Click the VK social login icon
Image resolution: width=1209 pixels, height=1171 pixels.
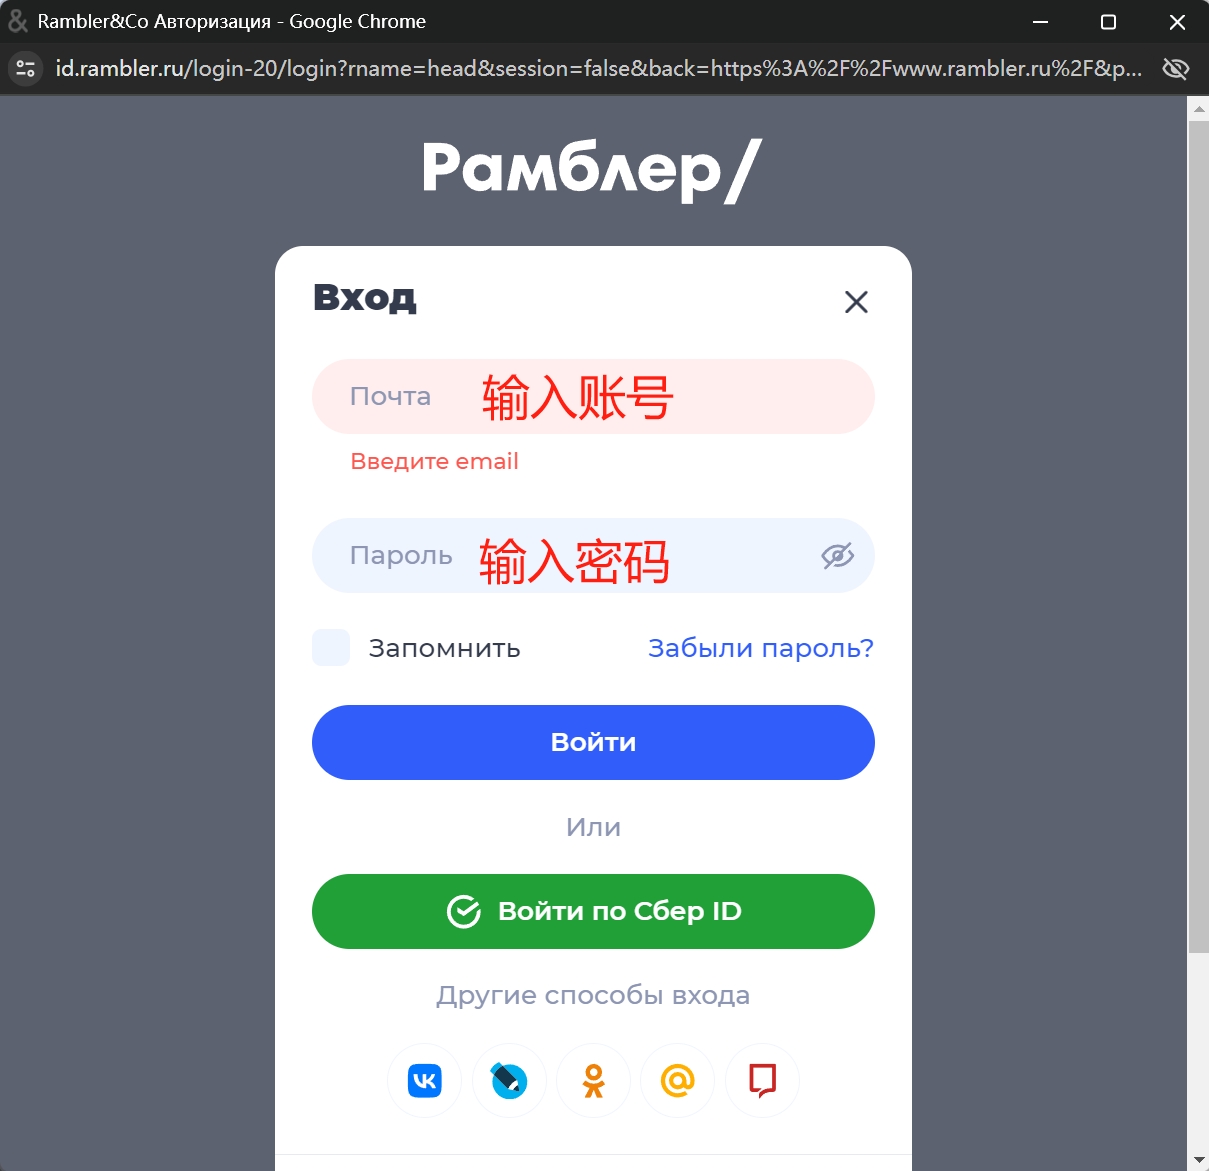click(x=424, y=1081)
